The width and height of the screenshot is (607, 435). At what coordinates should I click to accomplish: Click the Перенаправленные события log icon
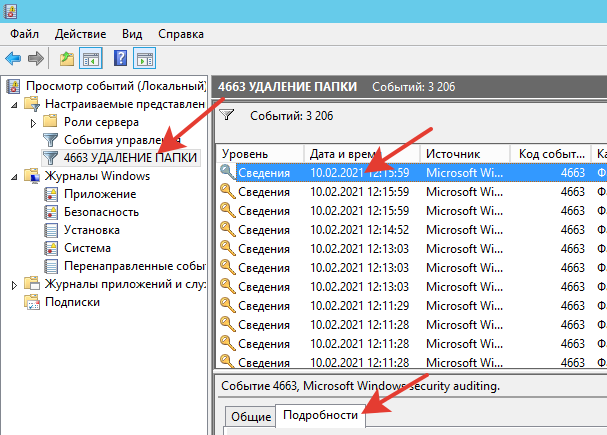point(51,266)
